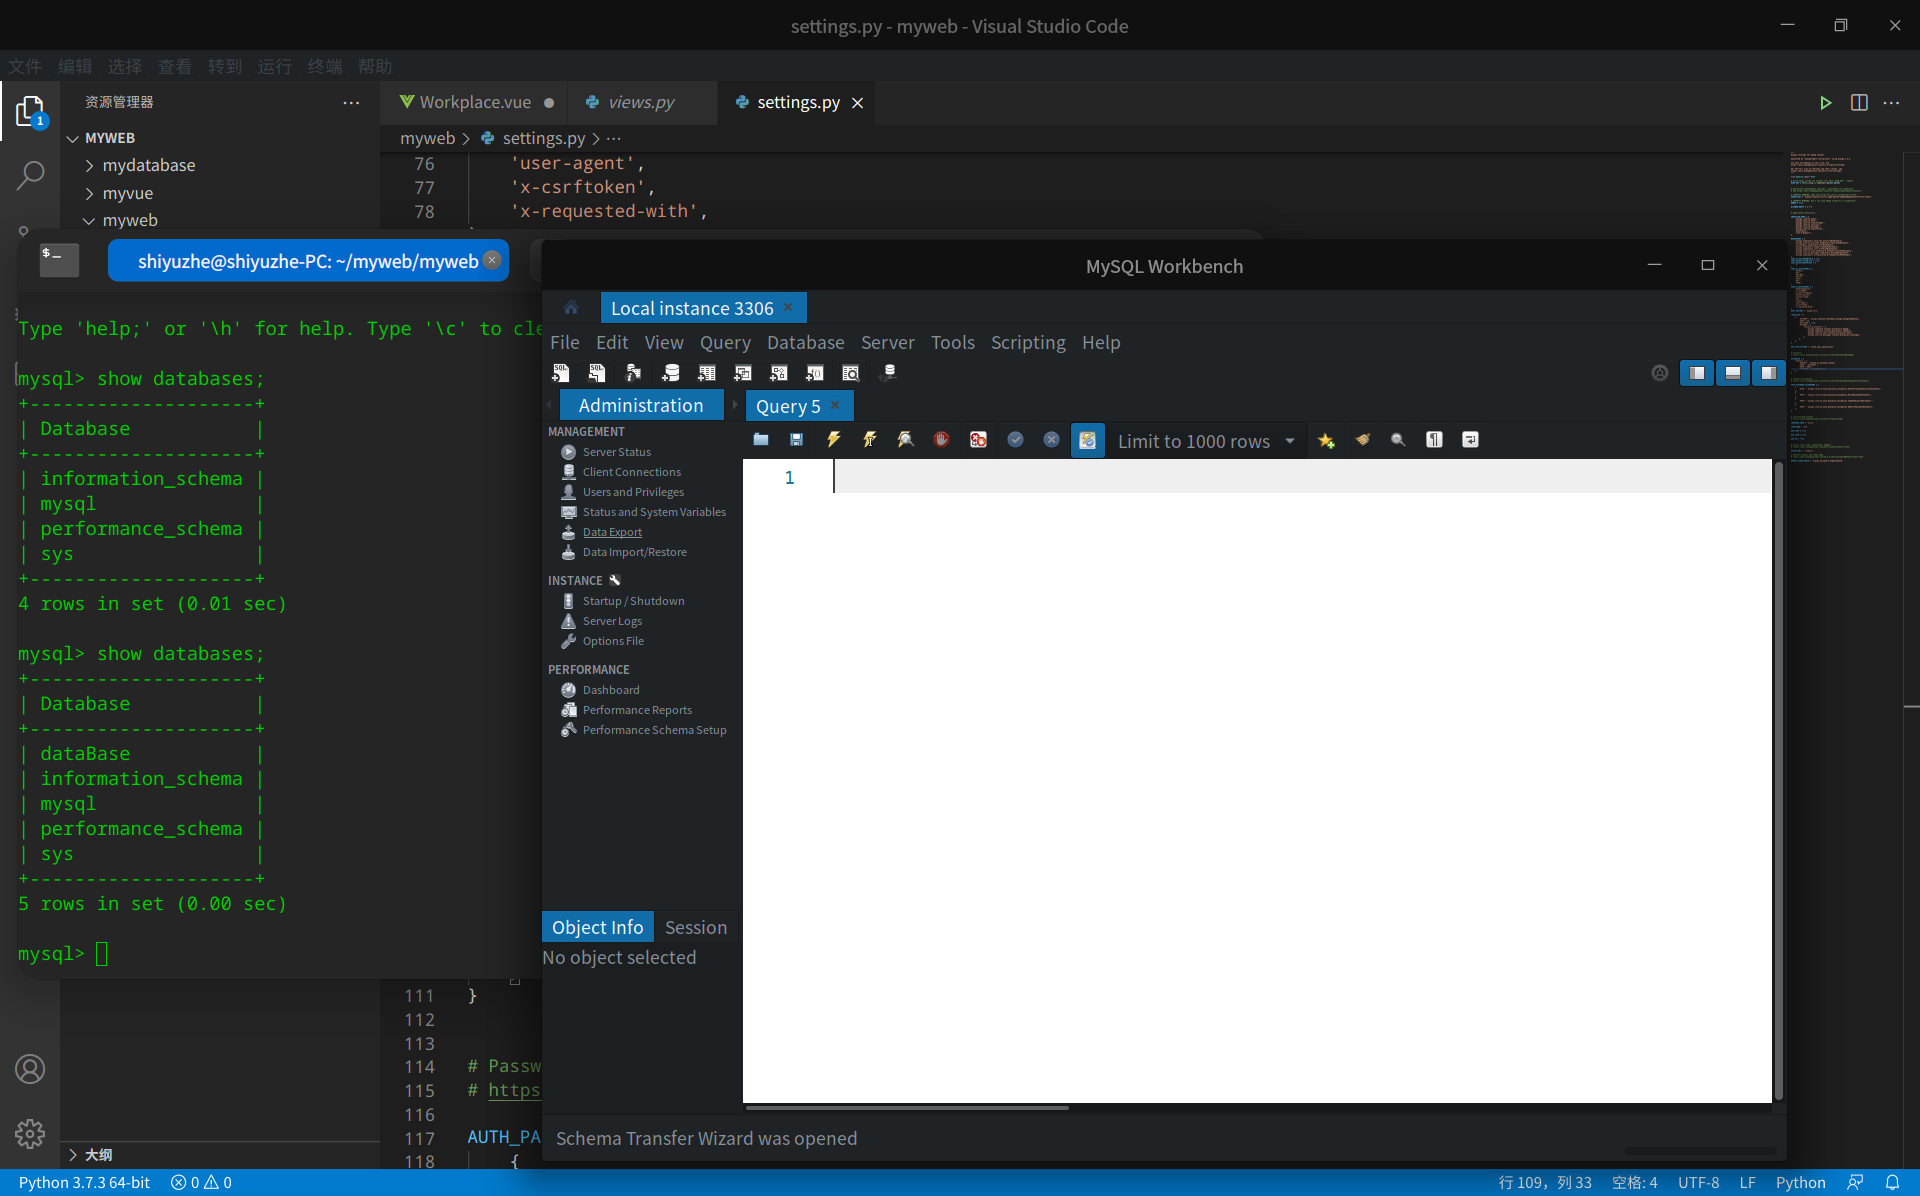Save the script with the floppy disk icon
Viewport: 1920px width, 1196px height.
click(x=797, y=440)
